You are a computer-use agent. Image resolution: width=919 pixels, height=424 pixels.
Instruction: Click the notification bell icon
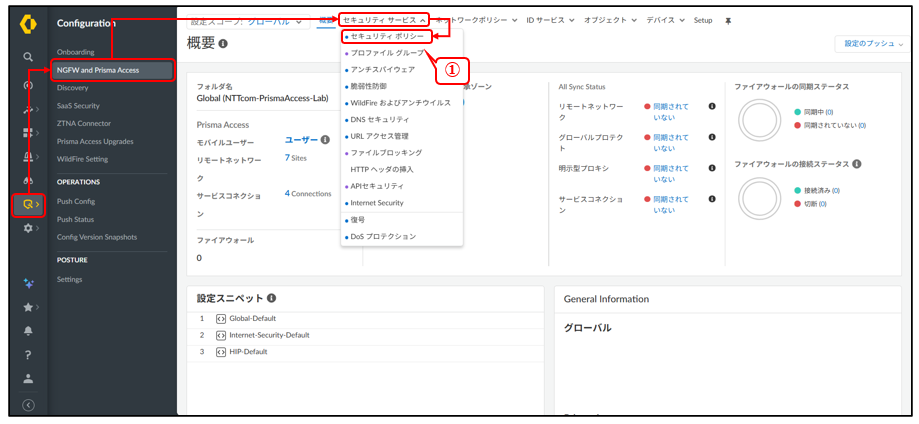click(28, 331)
